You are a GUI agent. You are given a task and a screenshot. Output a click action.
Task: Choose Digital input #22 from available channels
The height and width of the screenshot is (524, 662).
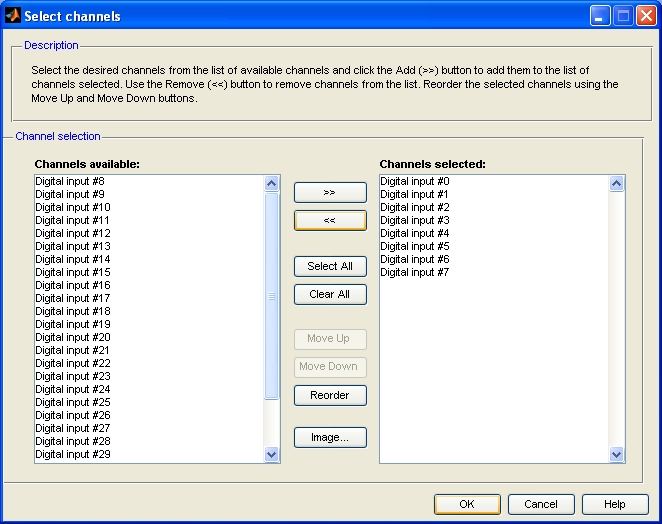point(73,363)
